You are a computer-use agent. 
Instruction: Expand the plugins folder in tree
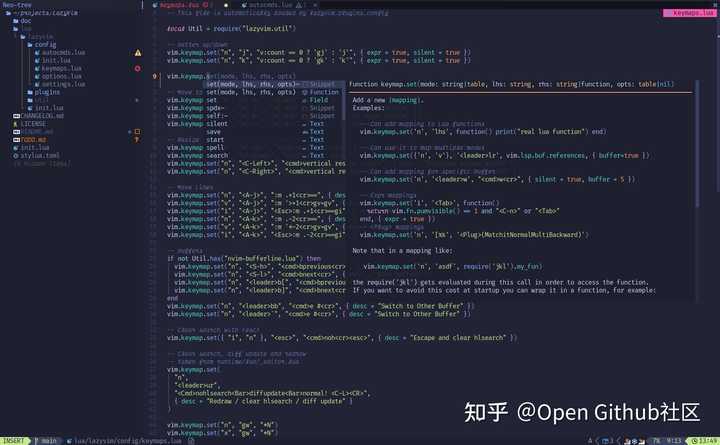[47, 91]
